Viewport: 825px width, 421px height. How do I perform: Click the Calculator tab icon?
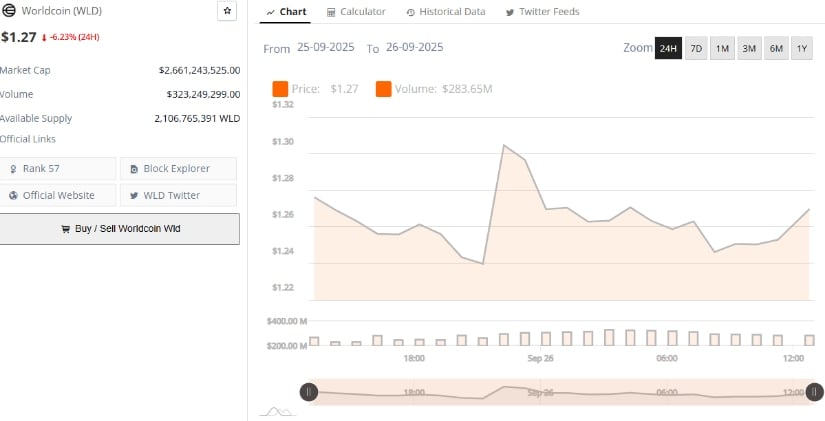pos(331,12)
